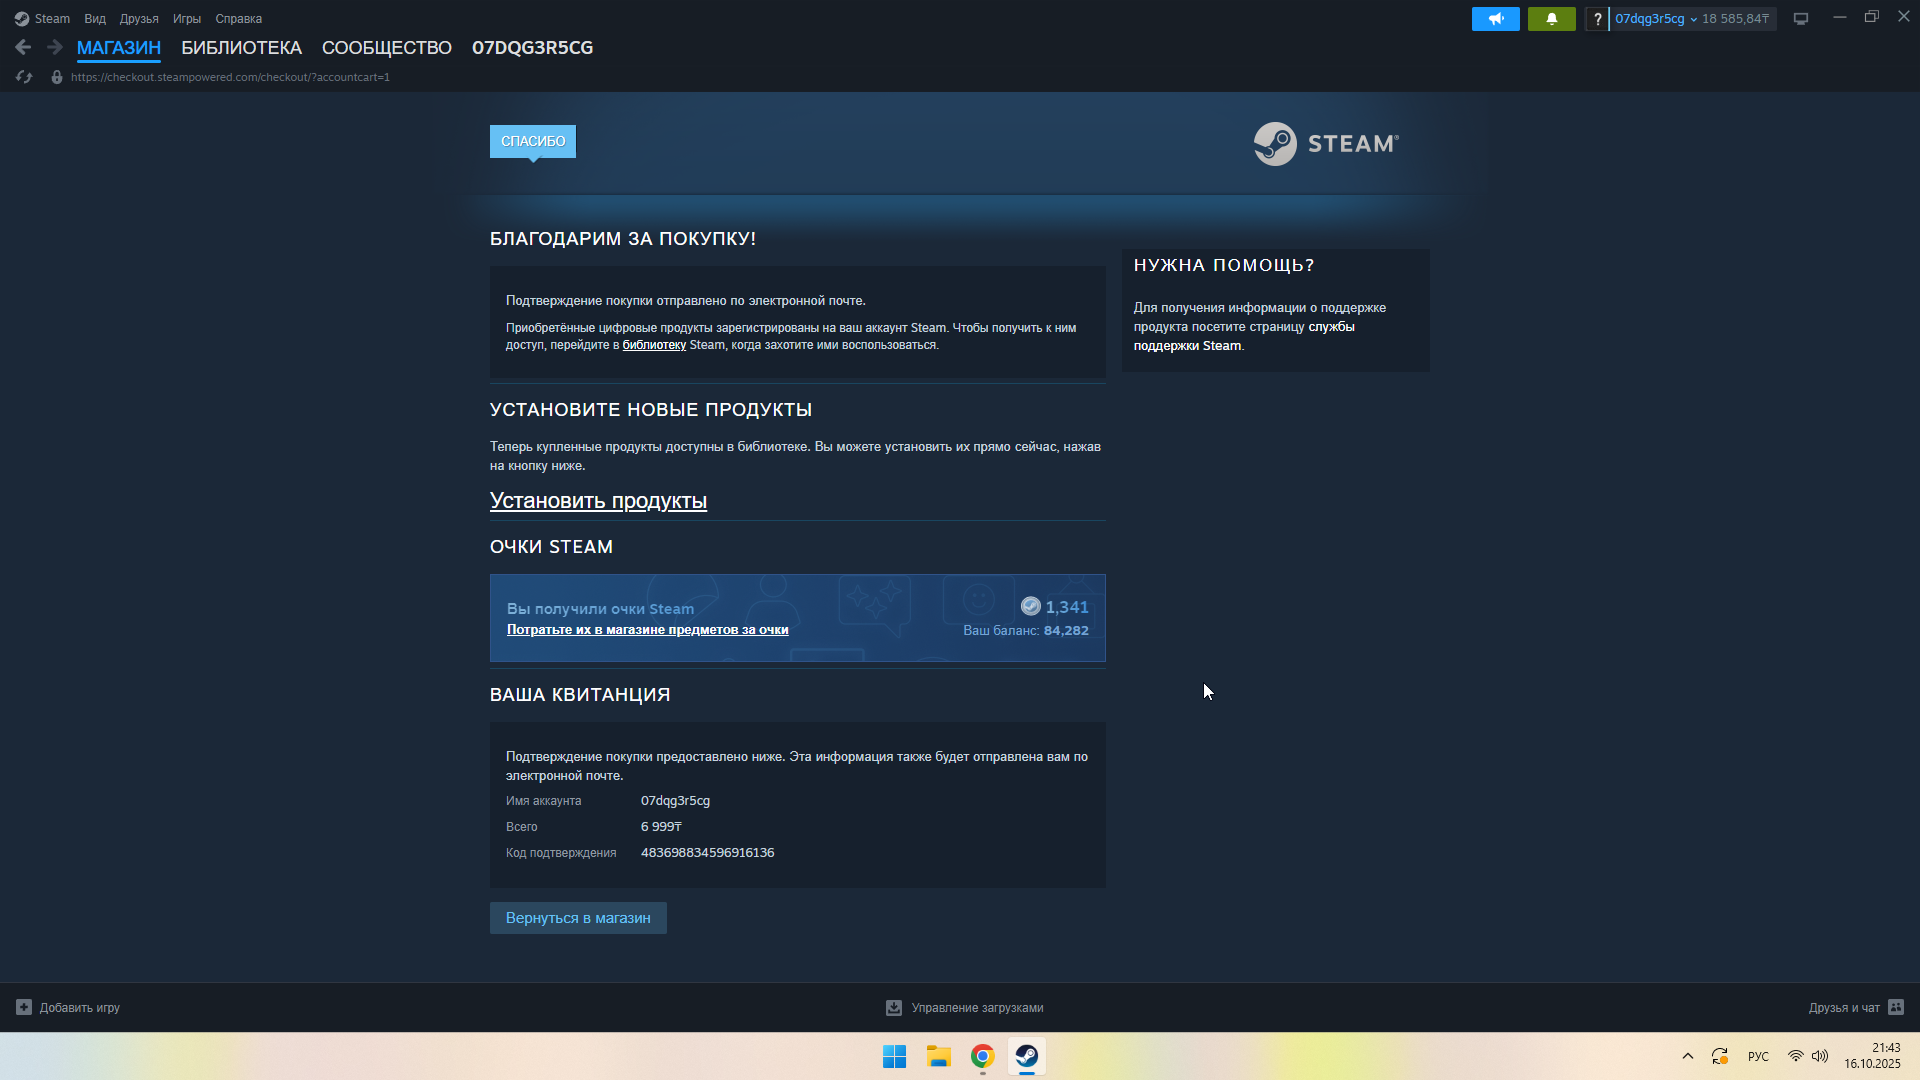Viewport: 1920px width, 1080px height.
Task: Click the Steam logo in header
Action: (1326, 144)
